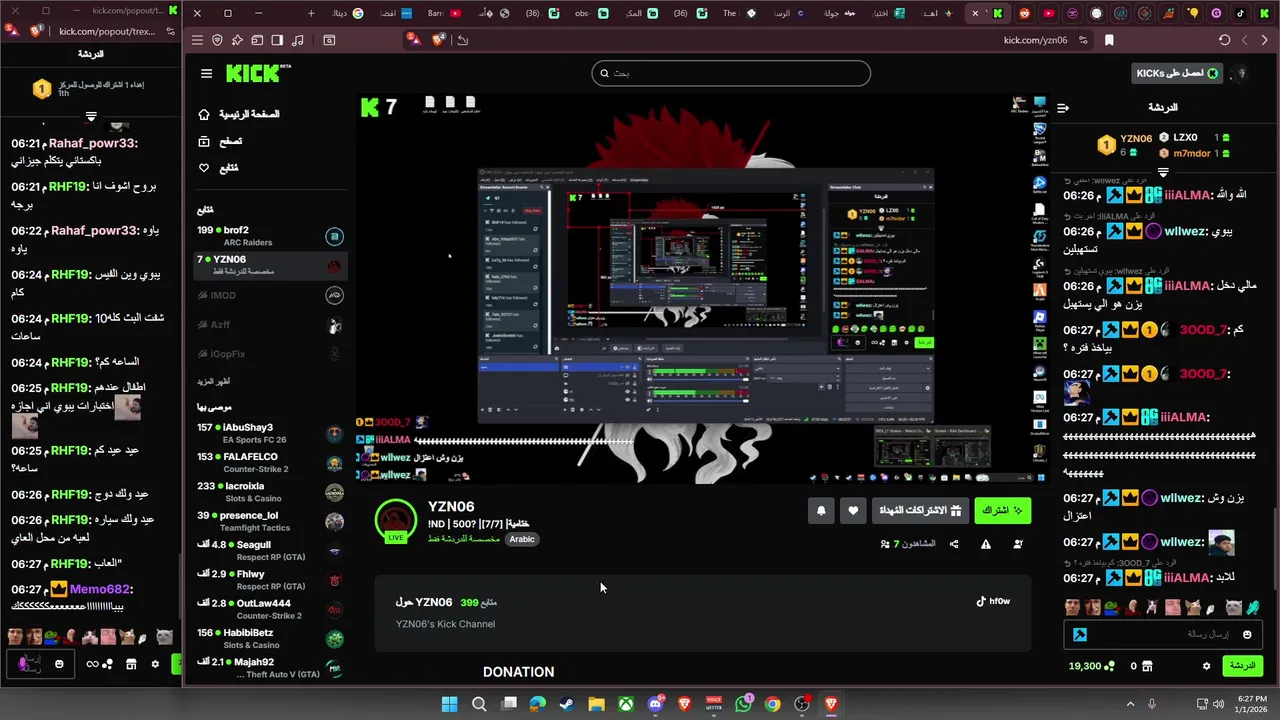Open offline channel IMOD in sidebar
The image size is (1280, 720).
270,296
